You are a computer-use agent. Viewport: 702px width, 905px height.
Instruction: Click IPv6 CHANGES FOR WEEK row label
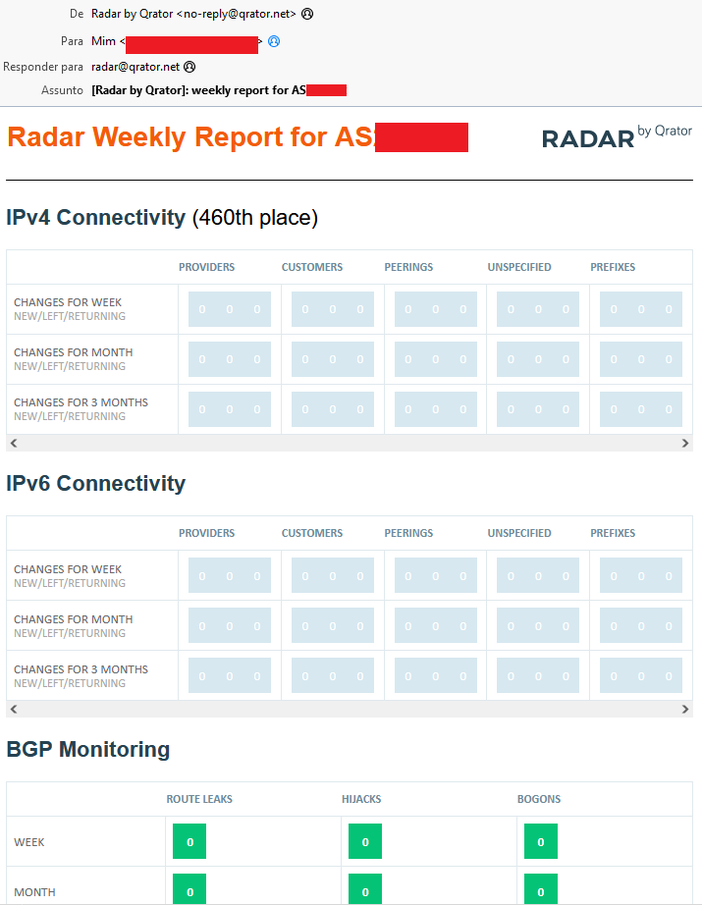(x=68, y=569)
